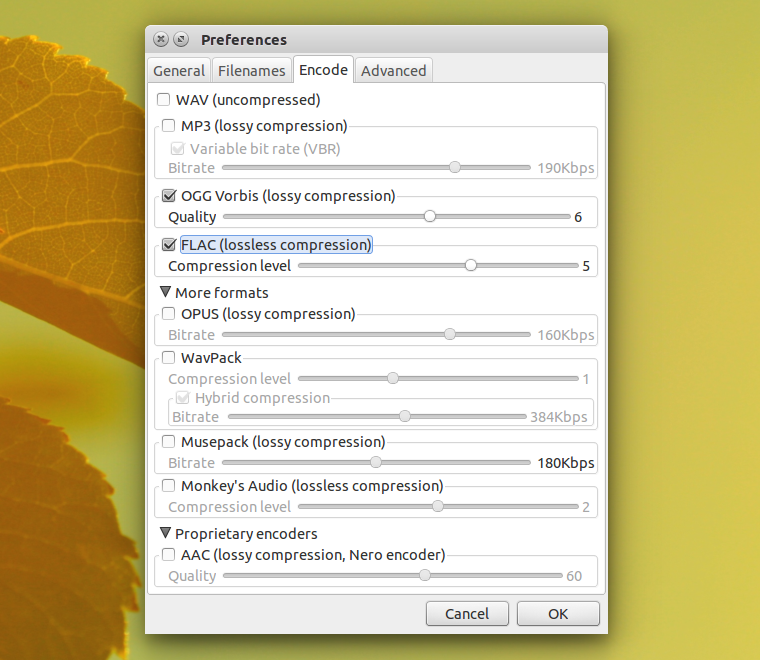This screenshot has width=760, height=660.
Task: Click the FLAC Compression level slider handle
Action: (x=471, y=265)
